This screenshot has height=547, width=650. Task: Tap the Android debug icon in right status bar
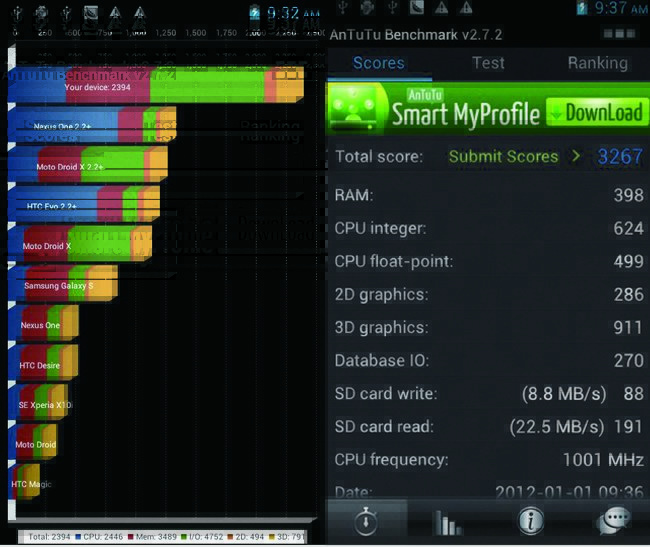coord(364,10)
